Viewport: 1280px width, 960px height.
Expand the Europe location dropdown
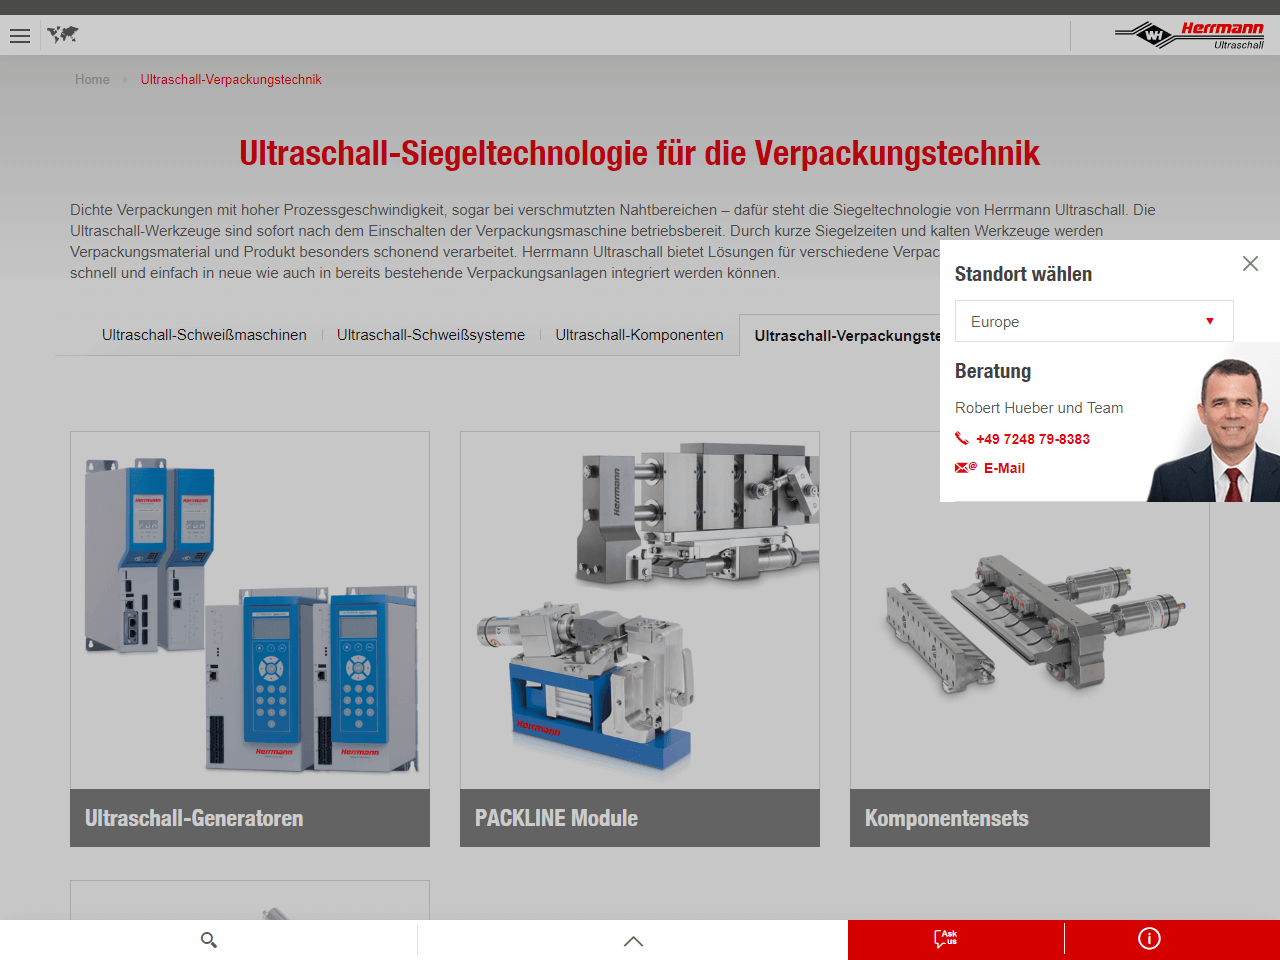pyautogui.click(x=1093, y=322)
